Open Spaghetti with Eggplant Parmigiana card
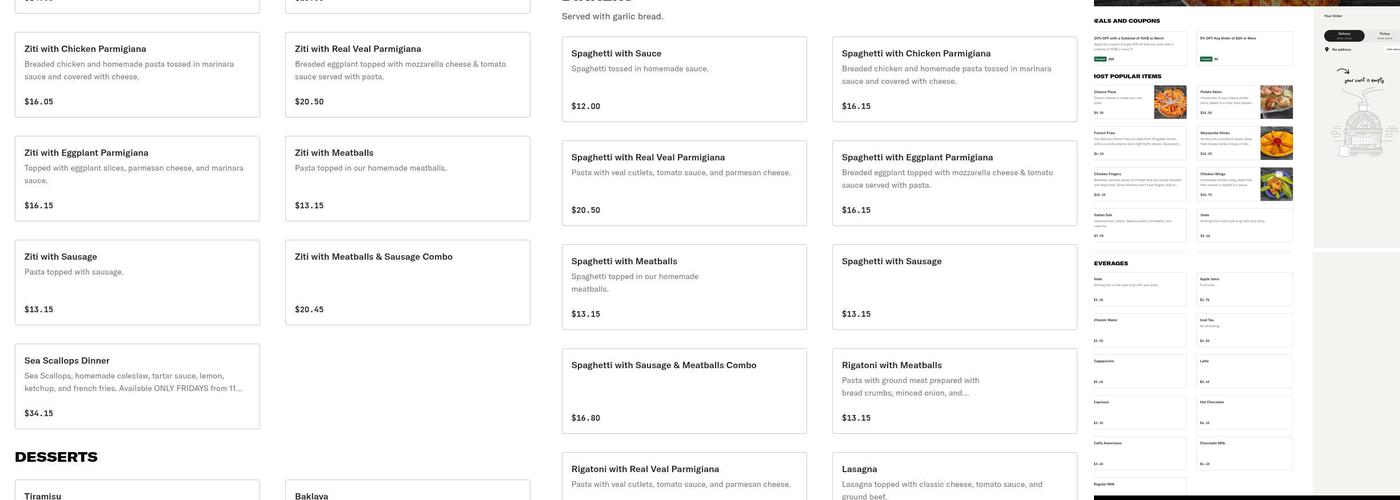Viewport: 1400px width, 500px height. pos(954,183)
